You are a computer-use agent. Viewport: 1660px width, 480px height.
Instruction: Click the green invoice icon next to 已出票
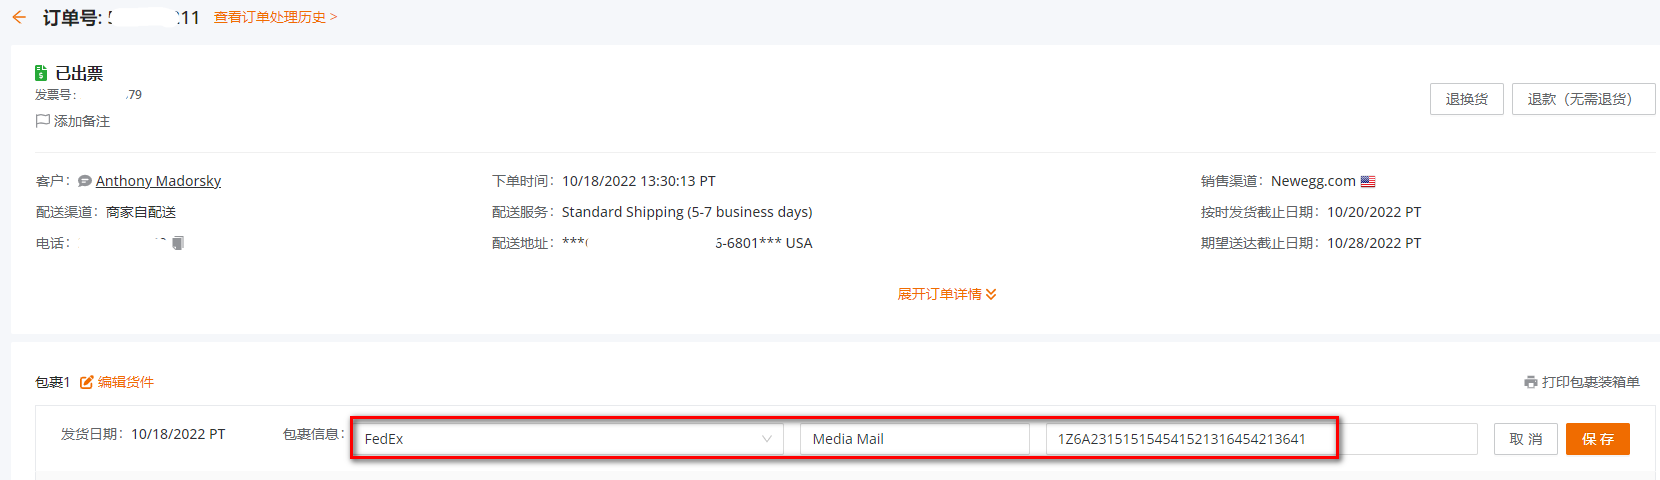coord(41,73)
